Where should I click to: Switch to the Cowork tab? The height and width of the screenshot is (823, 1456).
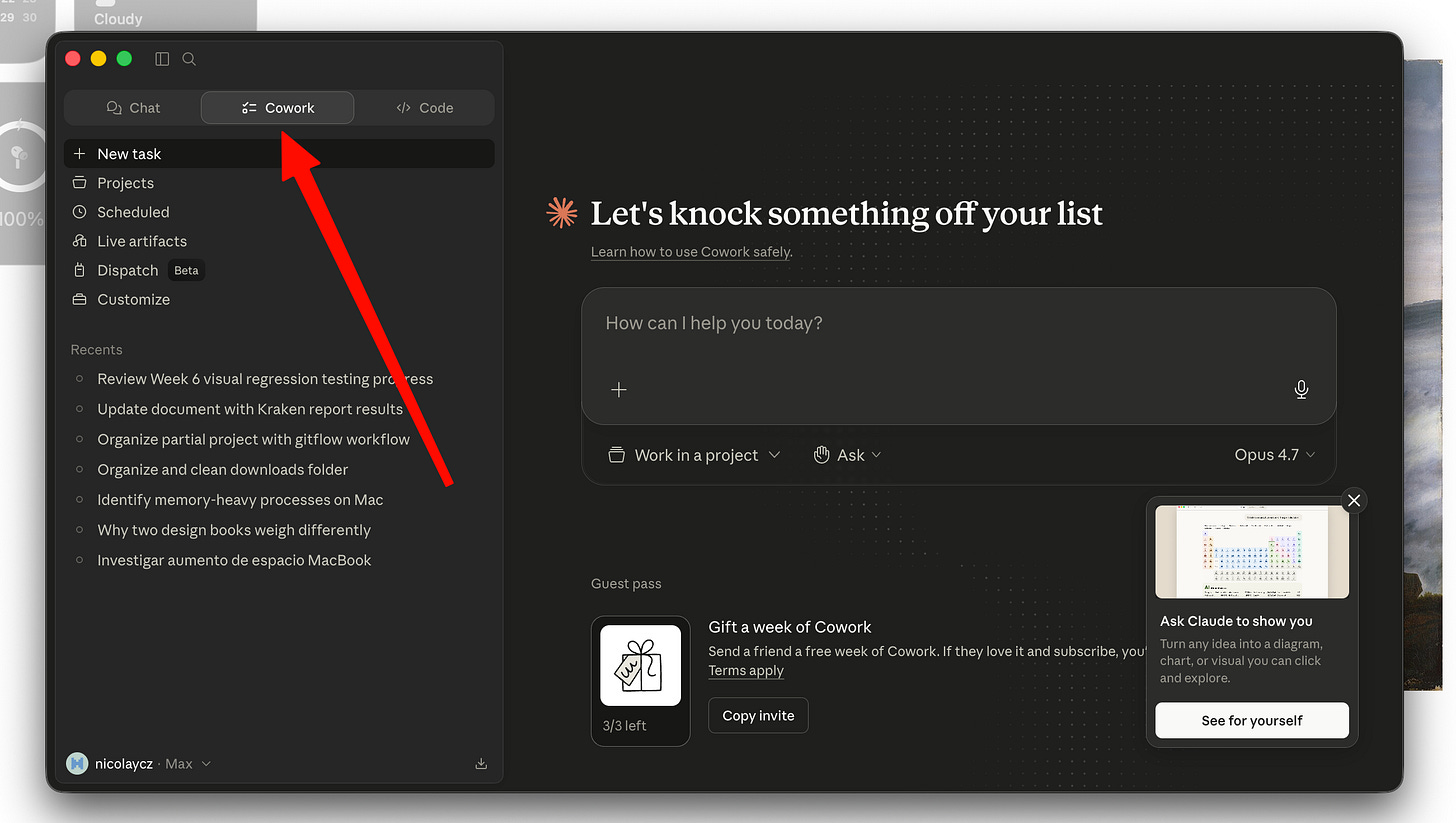pyautogui.click(x=277, y=108)
